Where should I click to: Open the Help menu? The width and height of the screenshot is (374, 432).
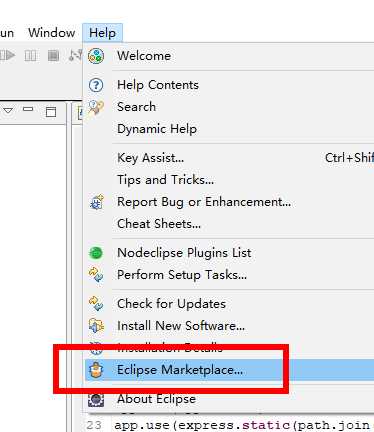[102, 33]
